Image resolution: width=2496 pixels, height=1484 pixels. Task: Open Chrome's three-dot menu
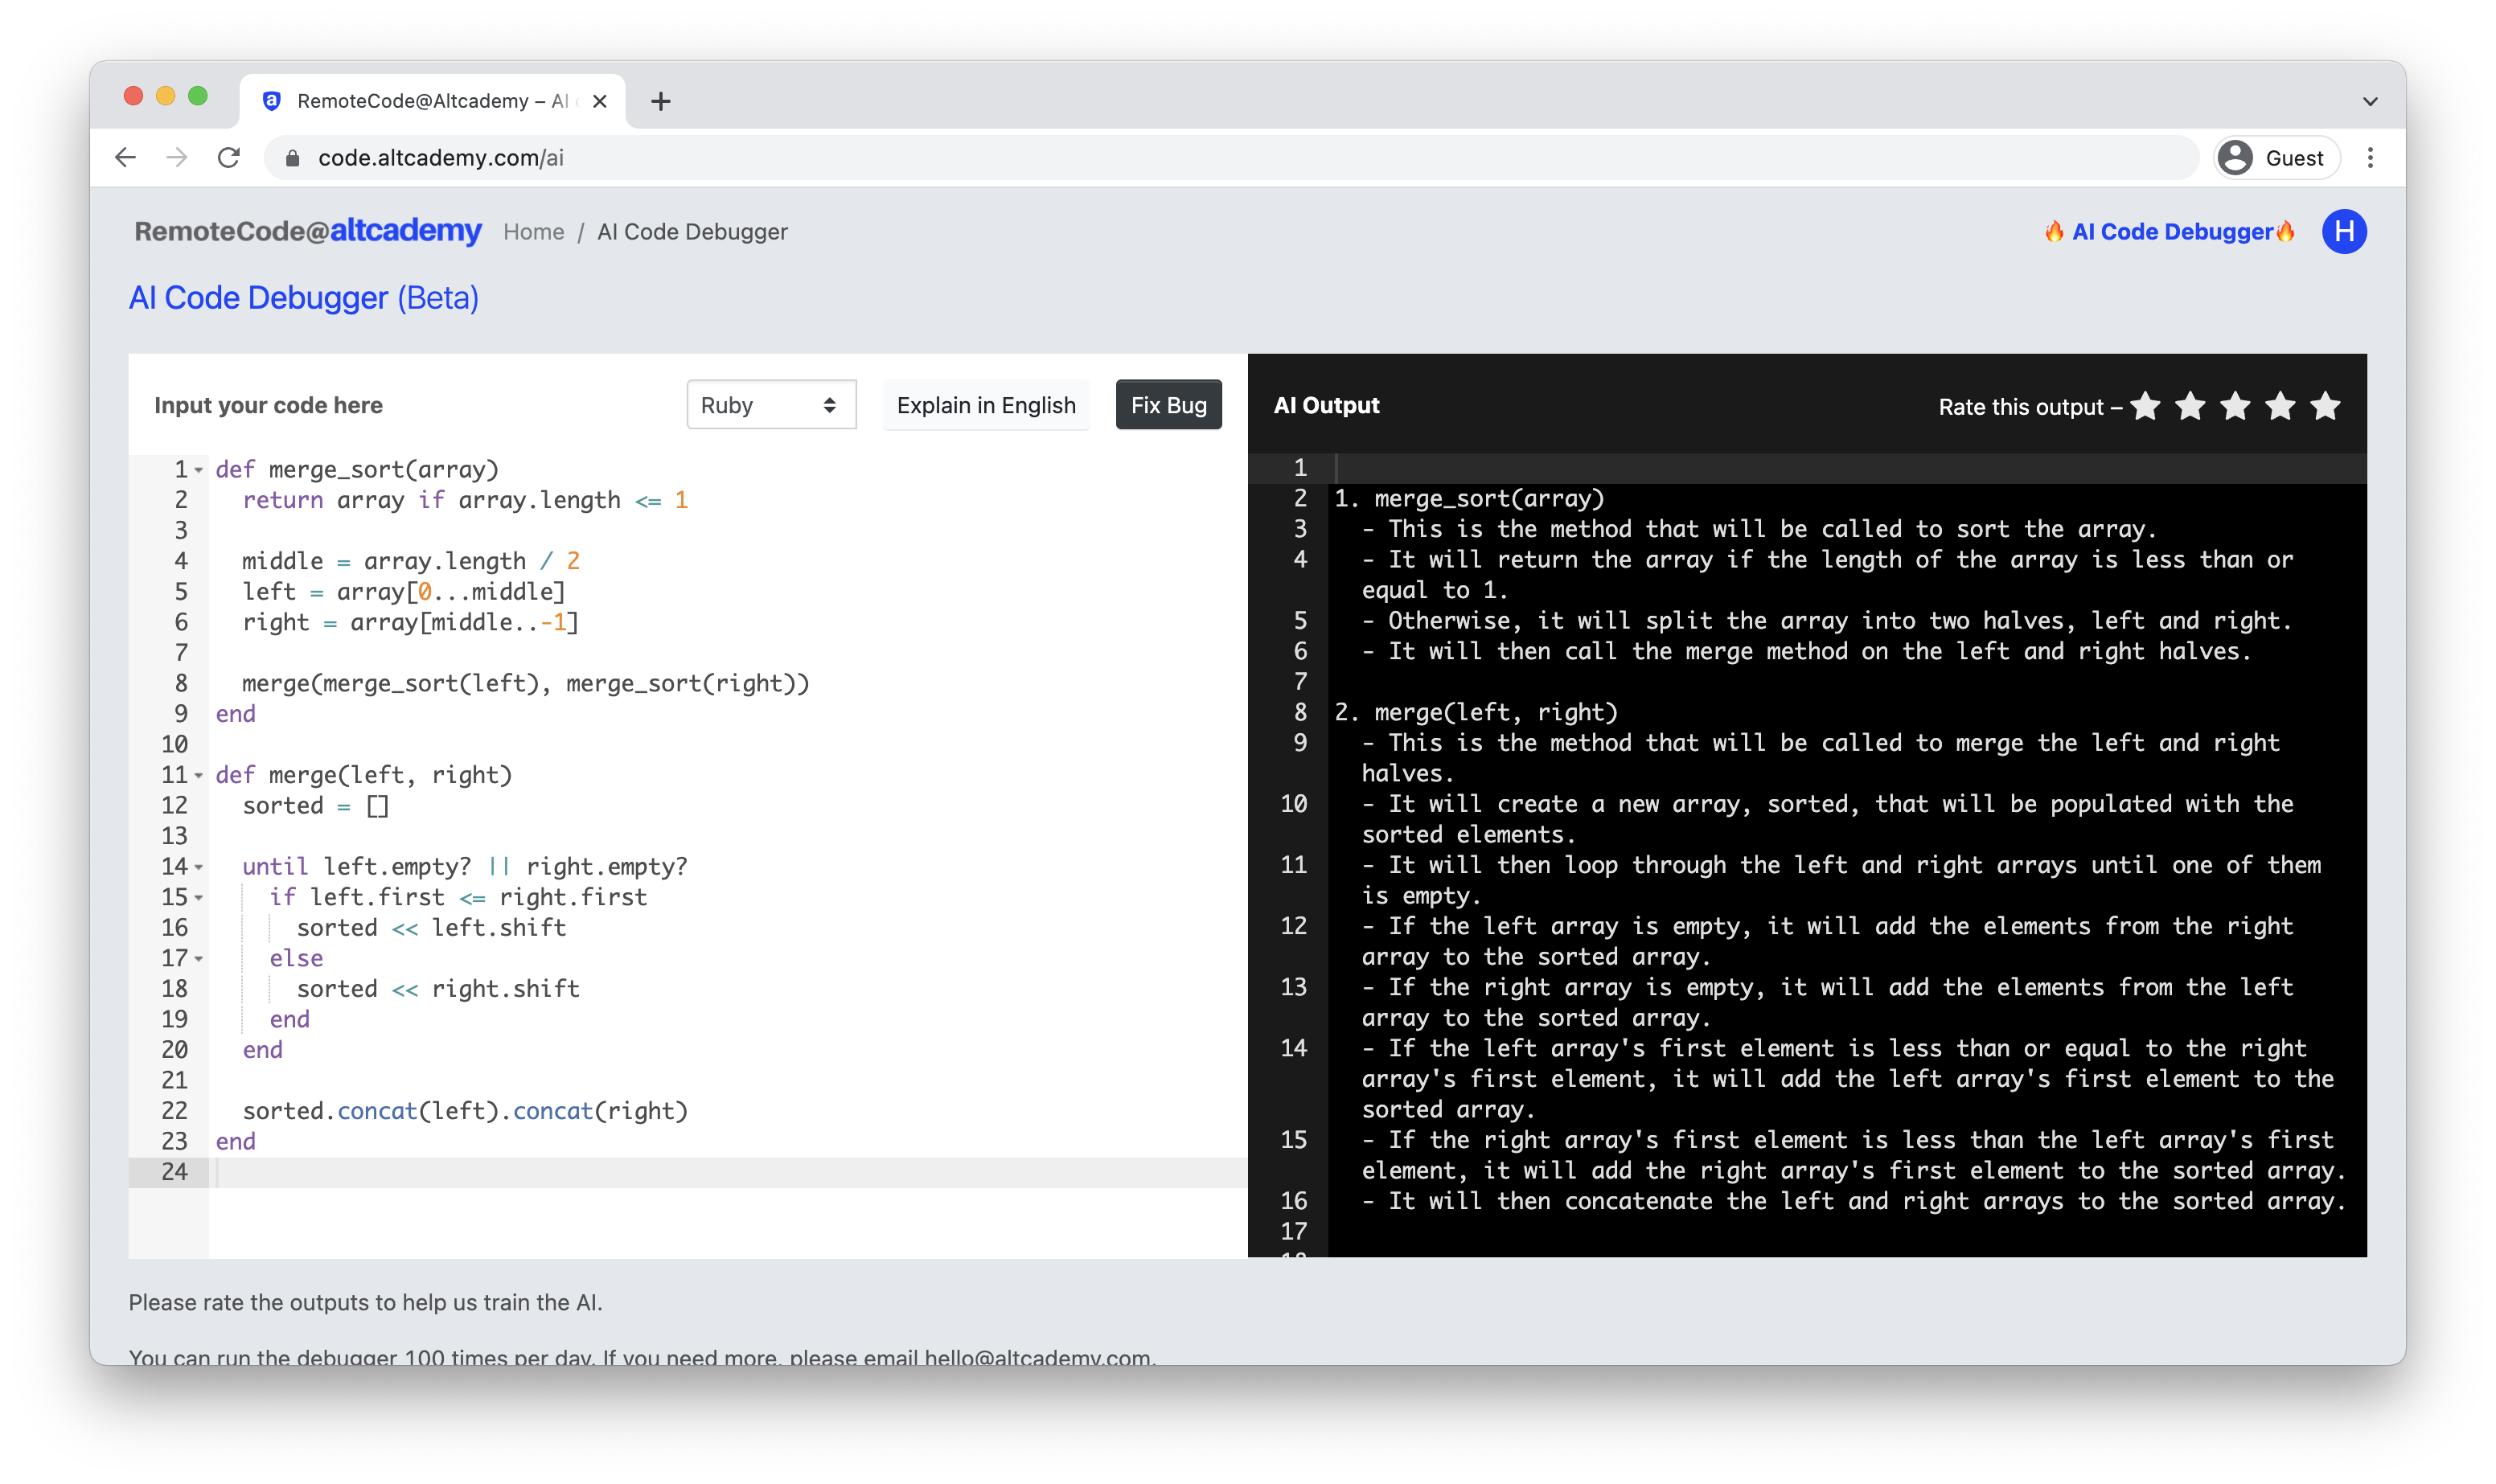(2371, 157)
